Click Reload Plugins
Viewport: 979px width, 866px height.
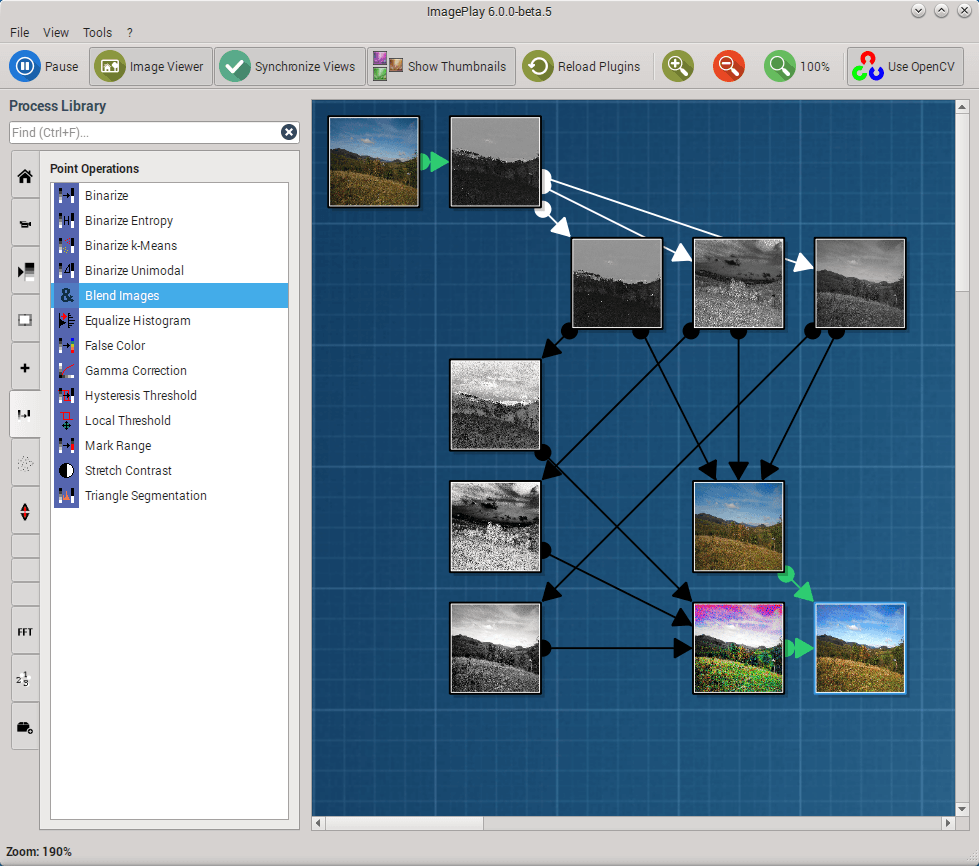[x=581, y=66]
